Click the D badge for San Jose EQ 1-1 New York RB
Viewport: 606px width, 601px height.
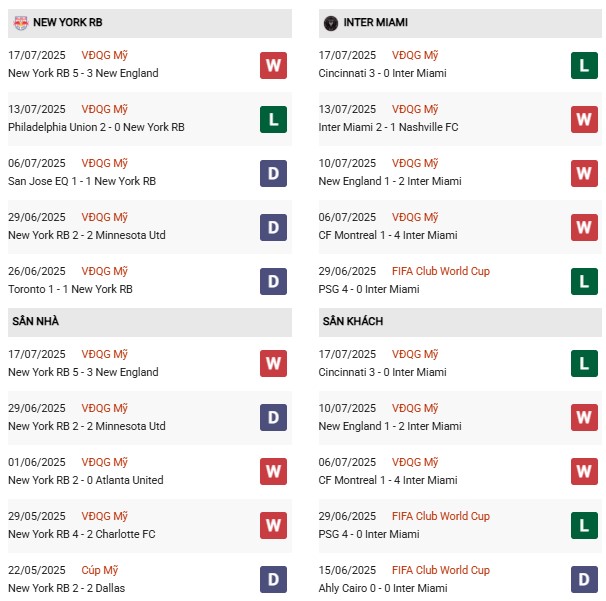pyautogui.click(x=273, y=173)
